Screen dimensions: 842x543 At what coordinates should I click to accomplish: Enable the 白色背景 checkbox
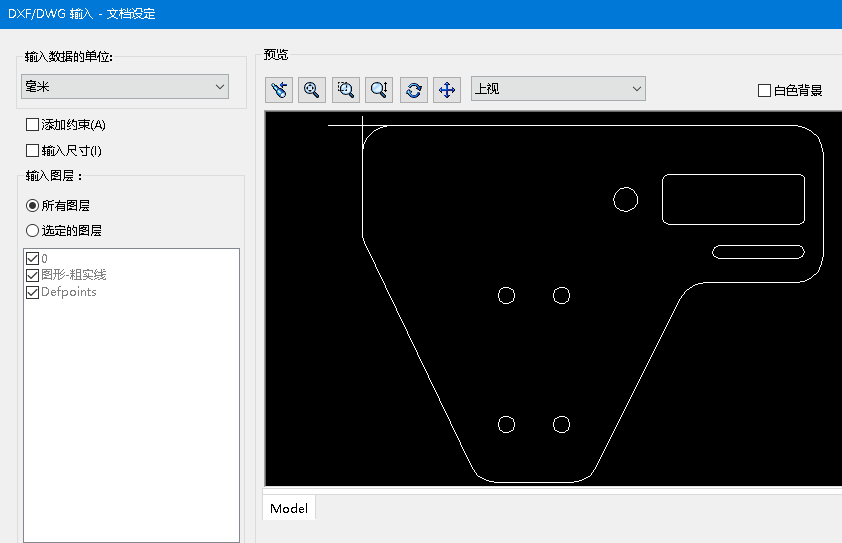pyautogui.click(x=764, y=90)
